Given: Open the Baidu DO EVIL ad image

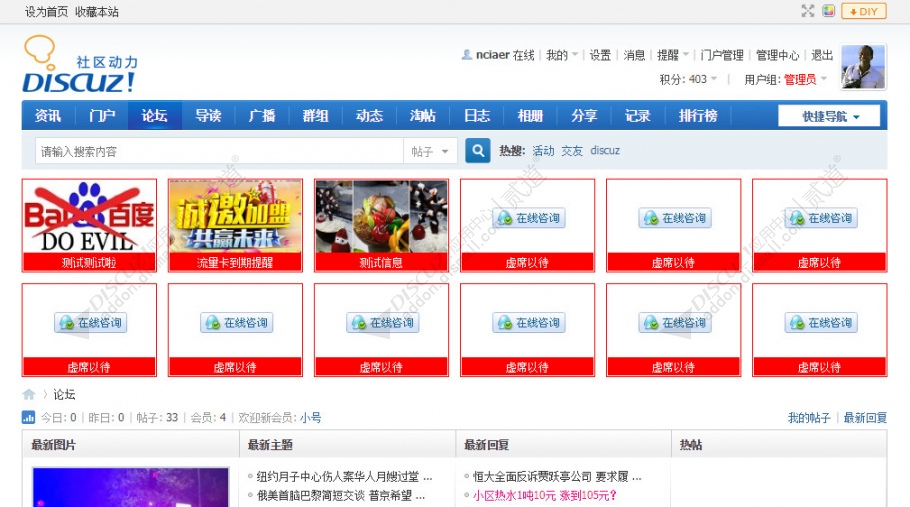Looking at the screenshot, I should click(x=89, y=216).
